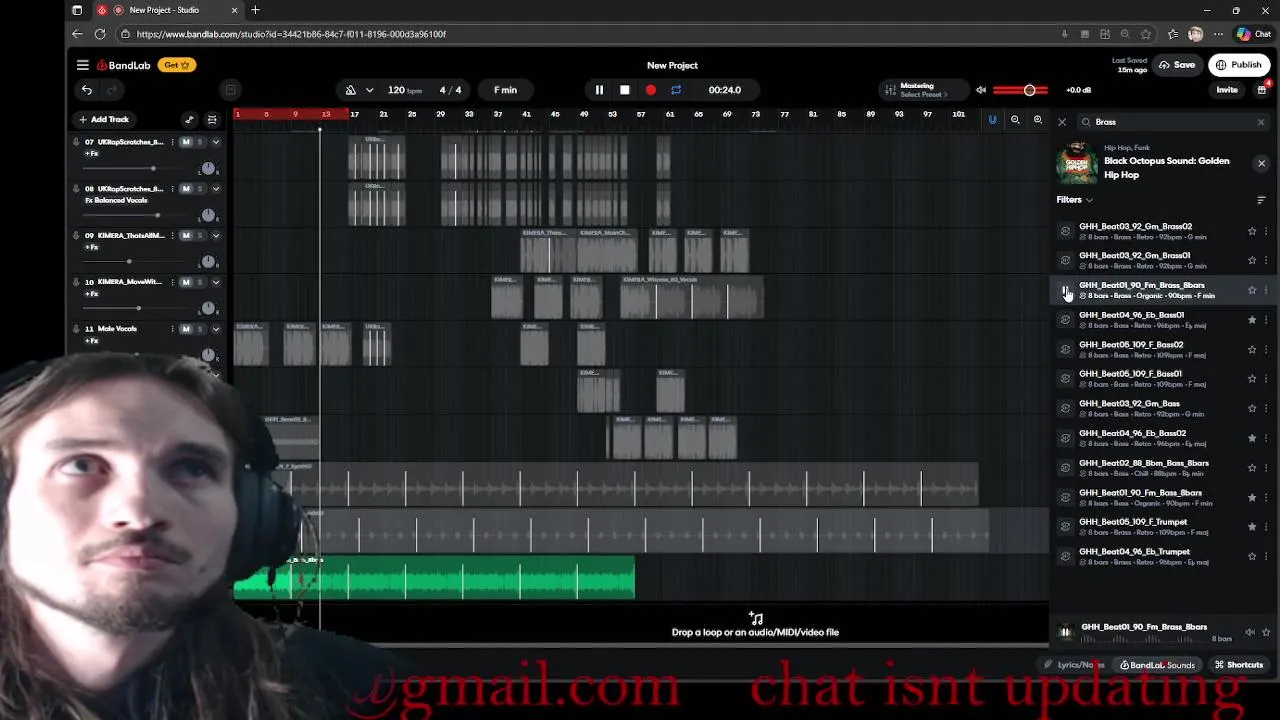The width and height of the screenshot is (1280, 720).
Task: Click the Add Track button
Action: tap(104, 120)
